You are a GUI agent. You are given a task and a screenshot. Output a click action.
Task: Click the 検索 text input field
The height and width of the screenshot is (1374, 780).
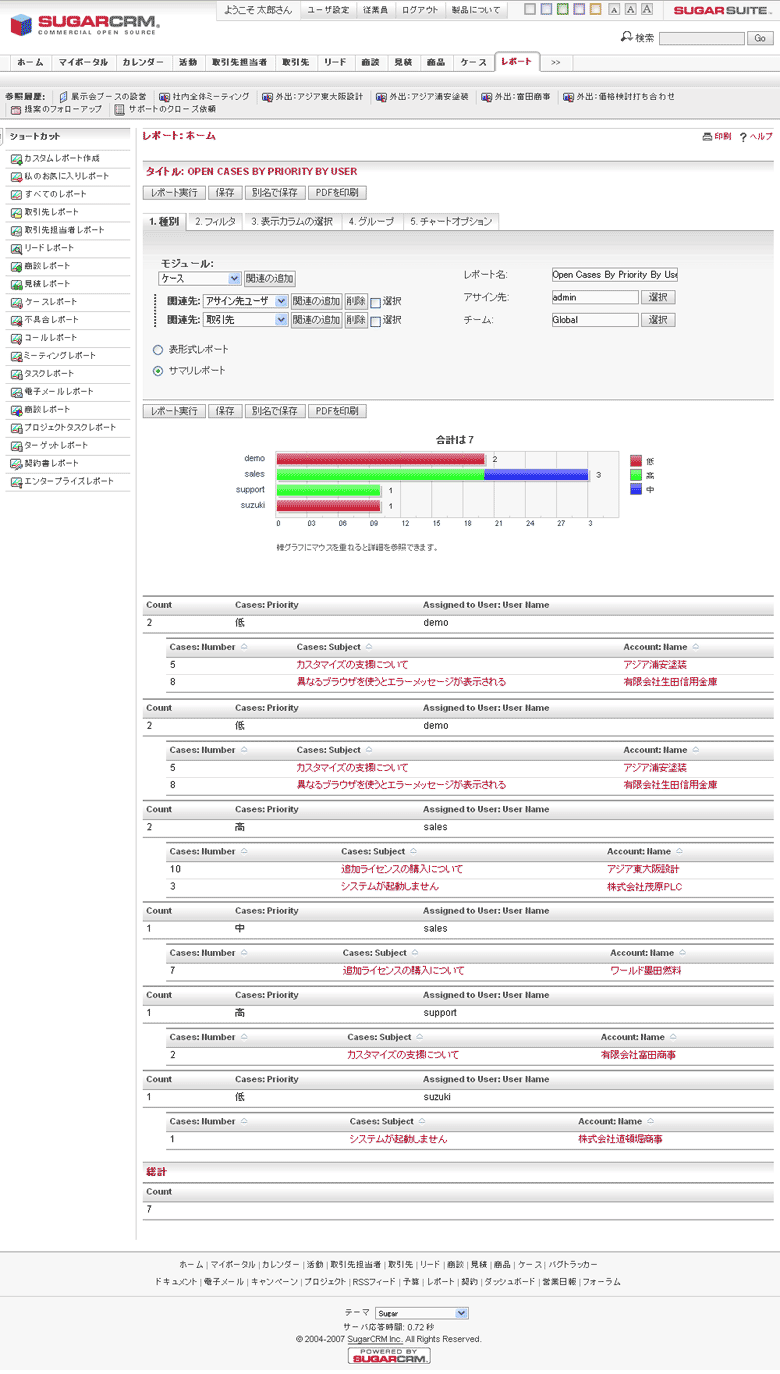[701, 38]
